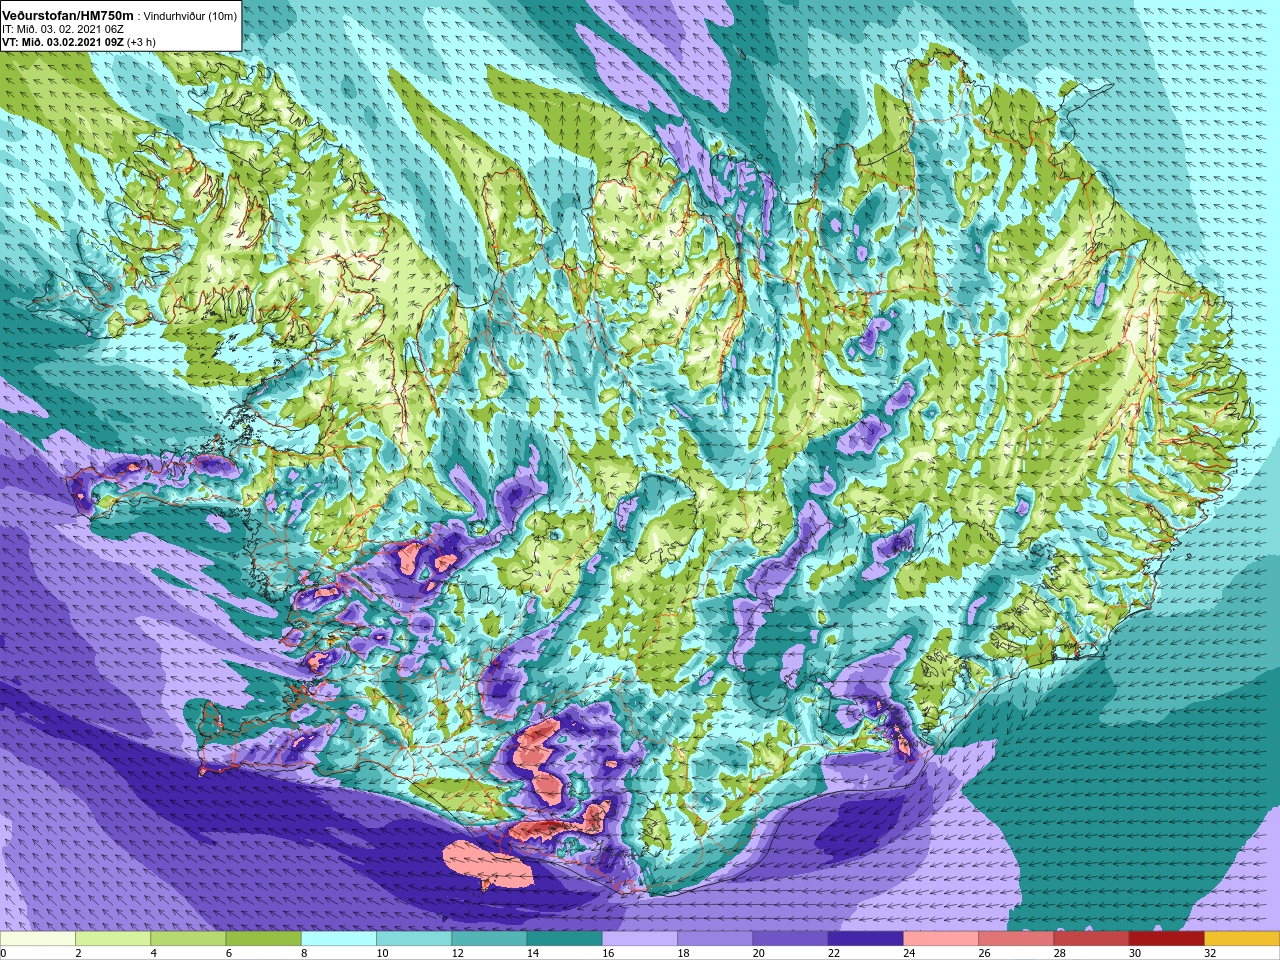Click the "(+3 h)" forecast offset text
The width and height of the screenshot is (1280, 960).
141,41
